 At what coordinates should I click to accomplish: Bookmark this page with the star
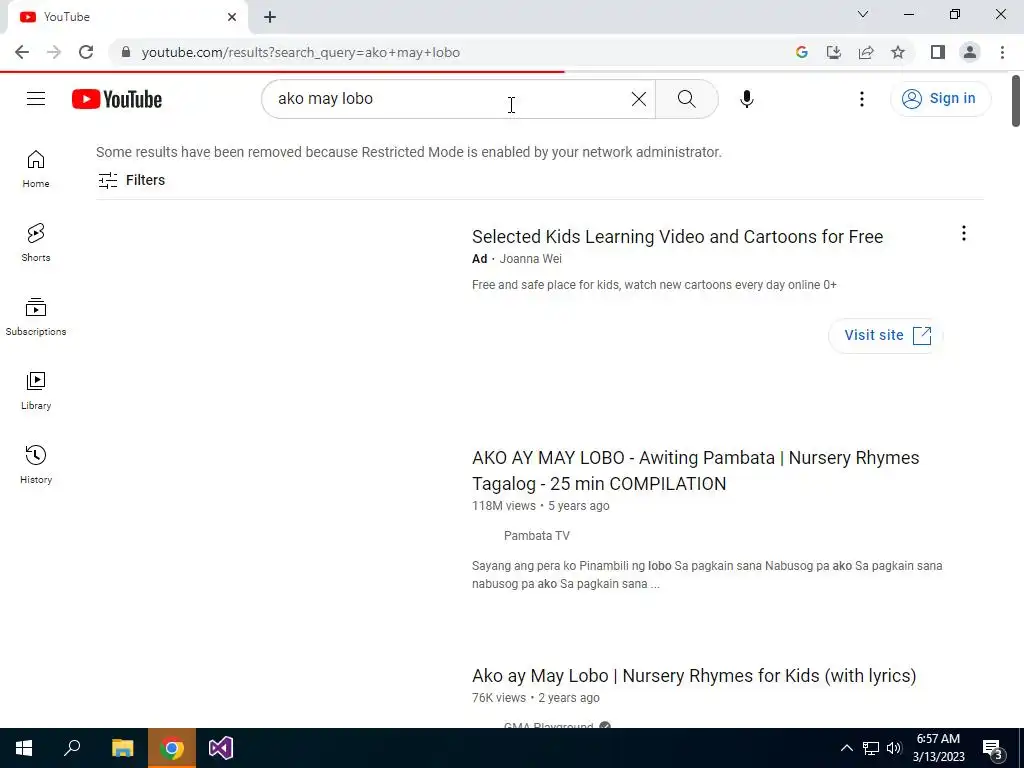tap(898, 52)
